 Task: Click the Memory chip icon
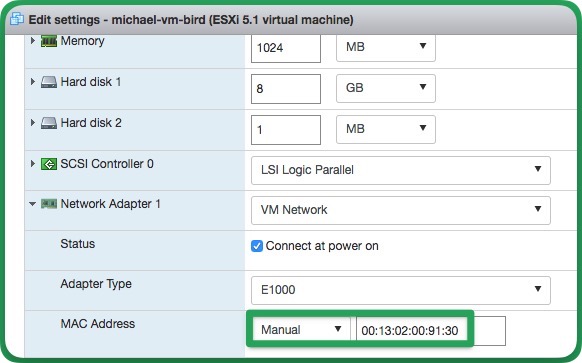pos(49,41)
